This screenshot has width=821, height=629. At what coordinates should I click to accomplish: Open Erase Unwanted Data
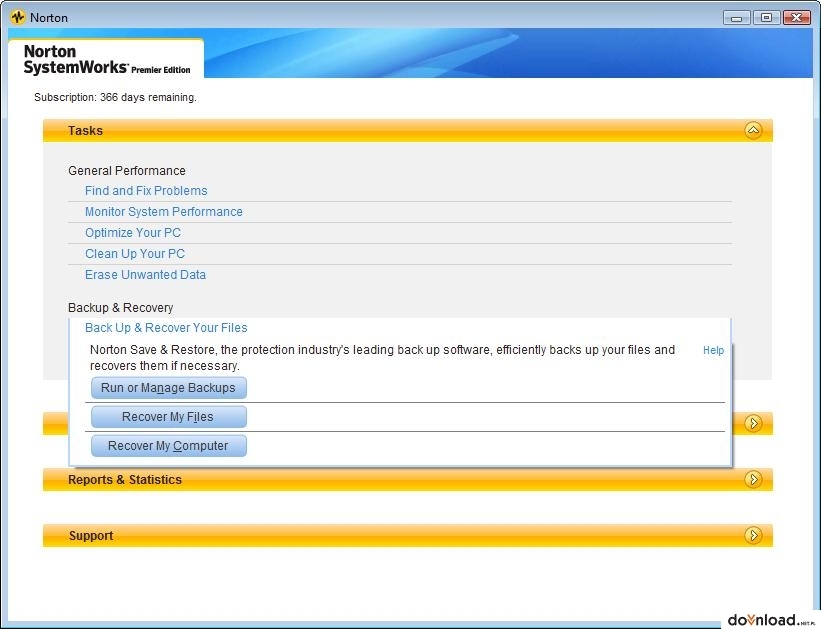coord(146,274)
